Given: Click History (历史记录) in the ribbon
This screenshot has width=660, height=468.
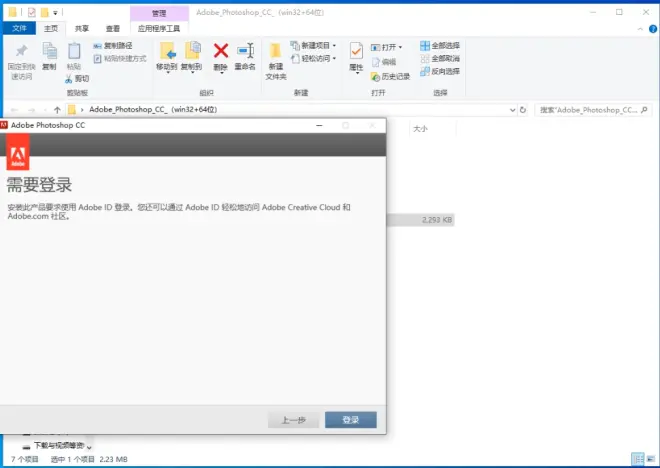Looking at the screenshot, I should [x=390, y=77].
